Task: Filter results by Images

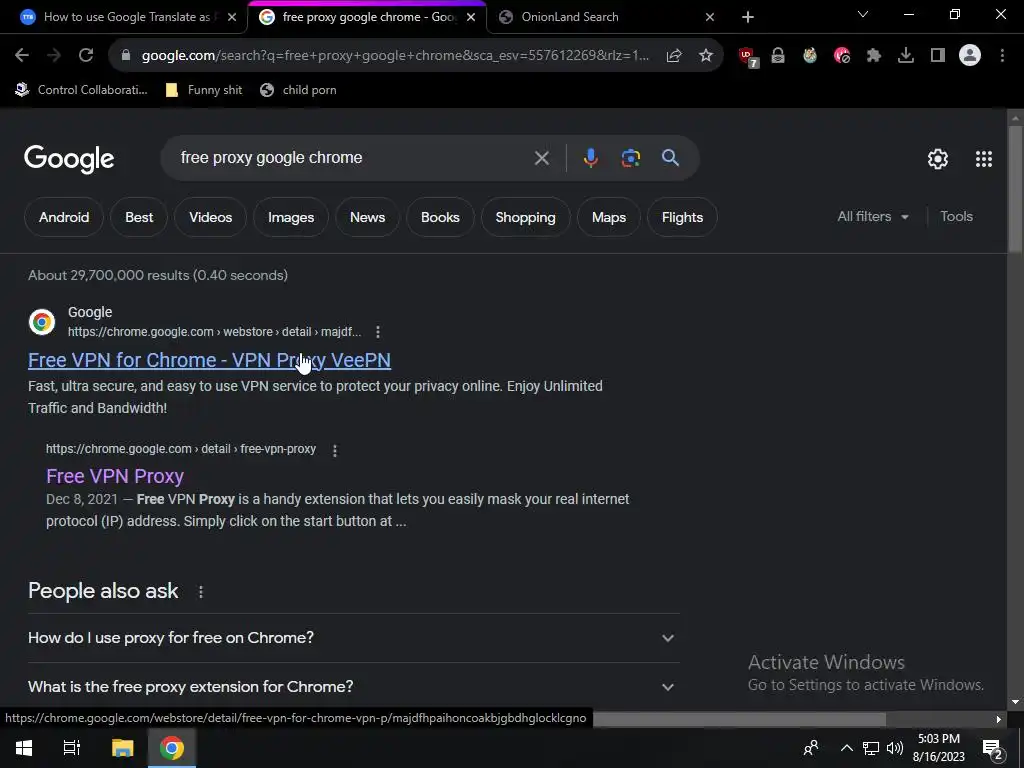Action: click(291, 217)
